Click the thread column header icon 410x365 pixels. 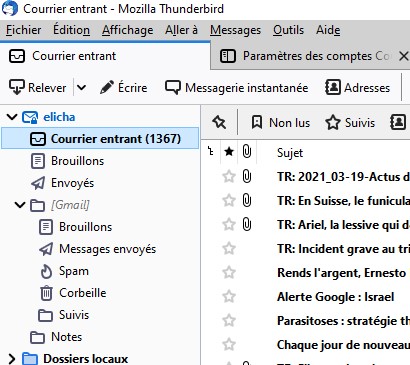point(211,152)
